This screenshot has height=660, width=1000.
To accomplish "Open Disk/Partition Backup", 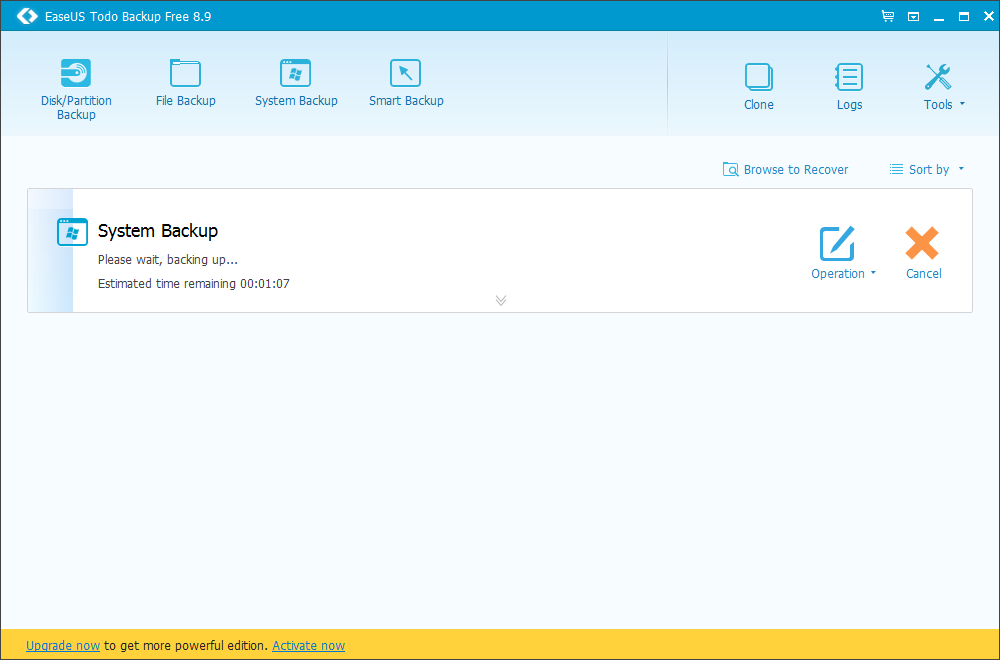I will [x=76, y=89].
